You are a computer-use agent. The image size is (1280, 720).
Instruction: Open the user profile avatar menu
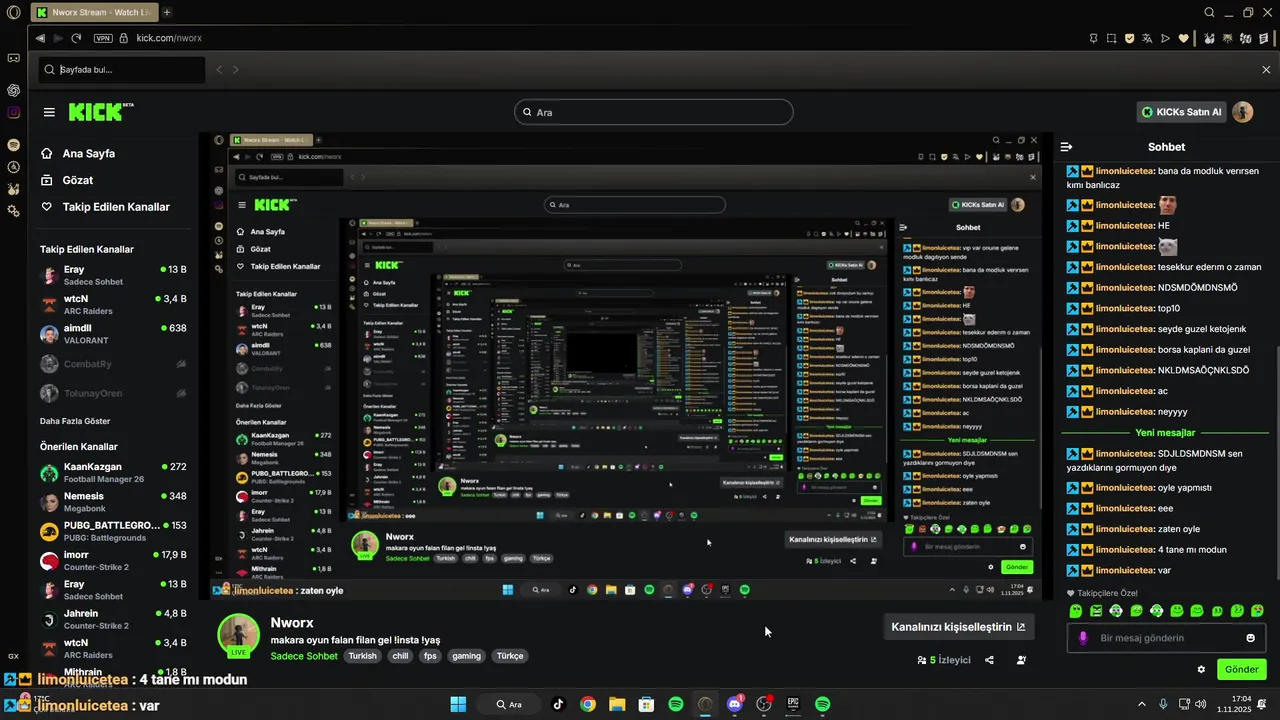coord(1243,112)
